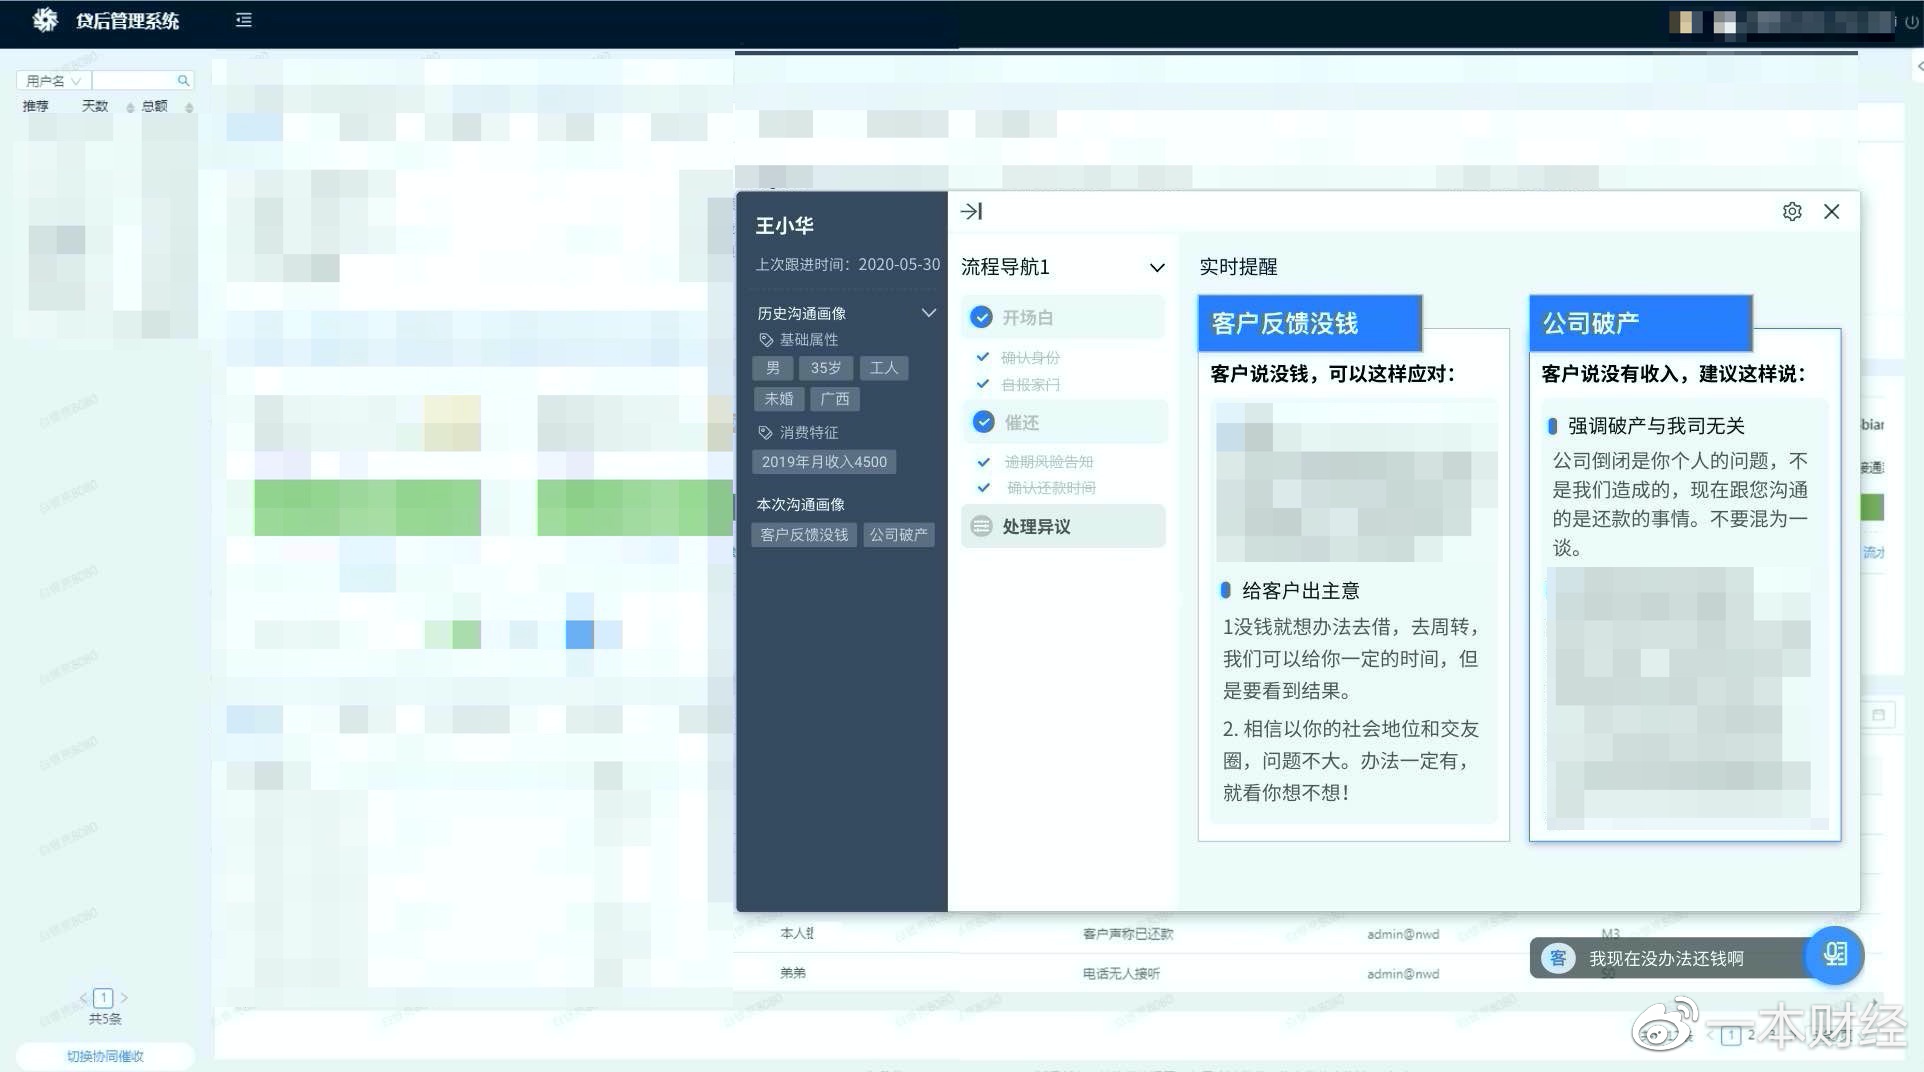Expand the 流程导航1 dropdown
The height and width of the screenshot is (1072, 1924).
pyautogui.click(x=1157, y=267)
